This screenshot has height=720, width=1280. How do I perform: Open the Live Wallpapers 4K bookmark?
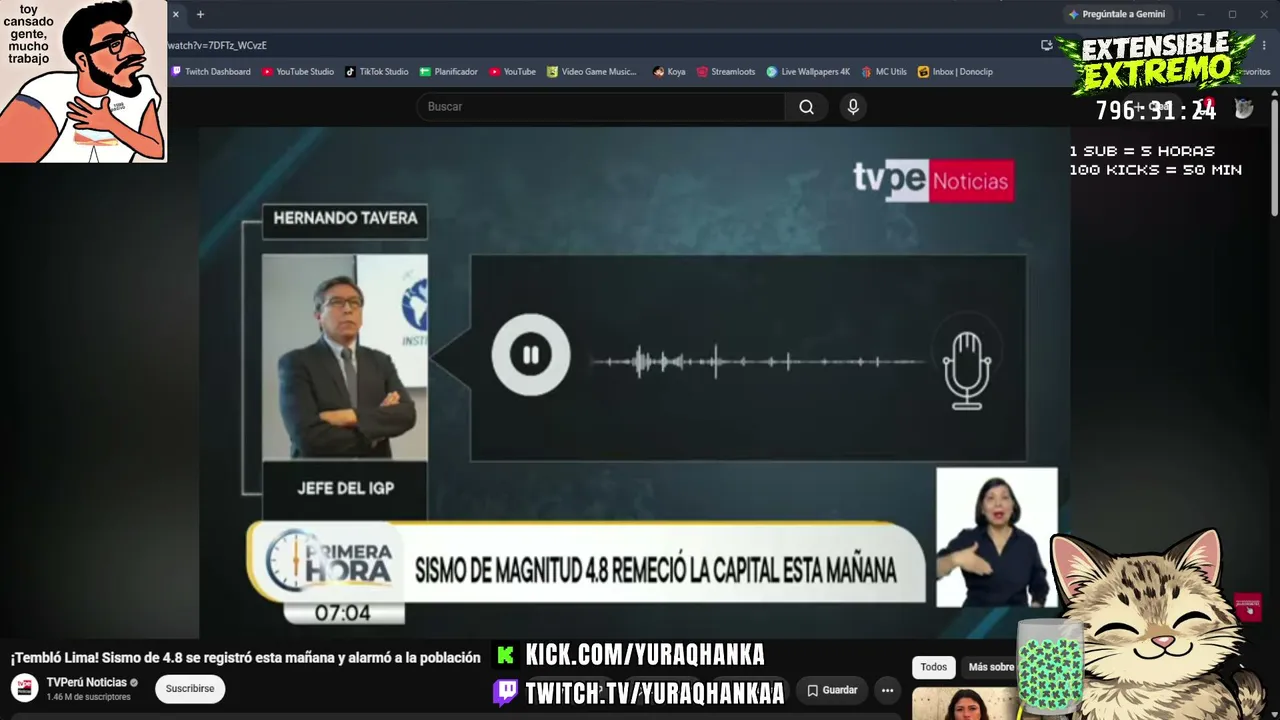(x=808, y=72)
